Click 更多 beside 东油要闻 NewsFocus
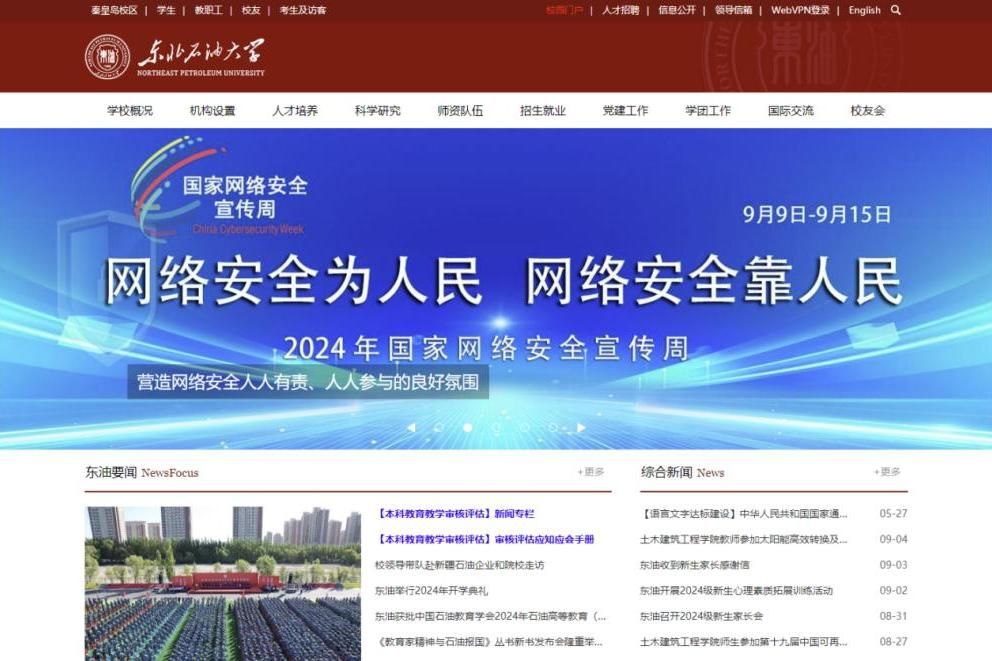Image resolution: width=992 pixels, height=661 pixels. click(591, 472)
